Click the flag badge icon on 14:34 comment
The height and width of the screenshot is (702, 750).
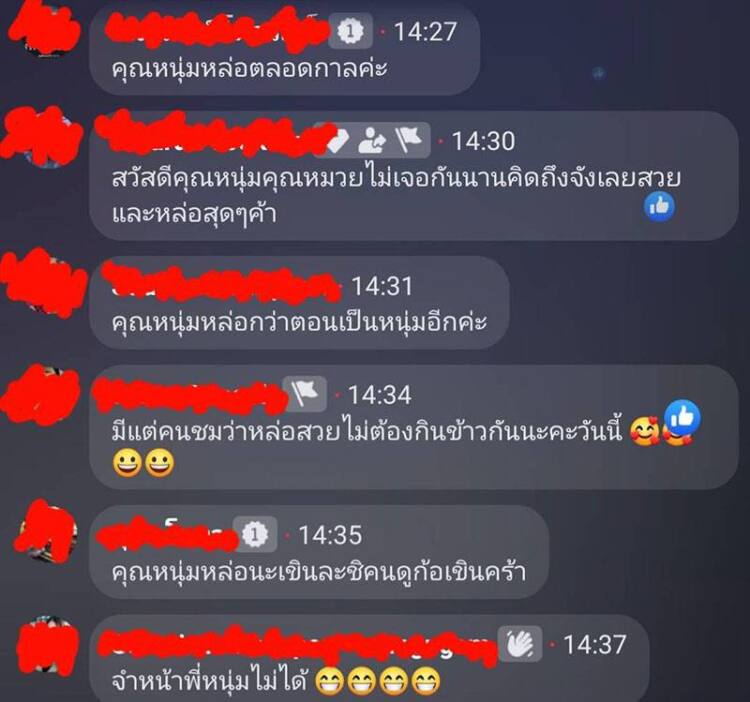[305, 394]
